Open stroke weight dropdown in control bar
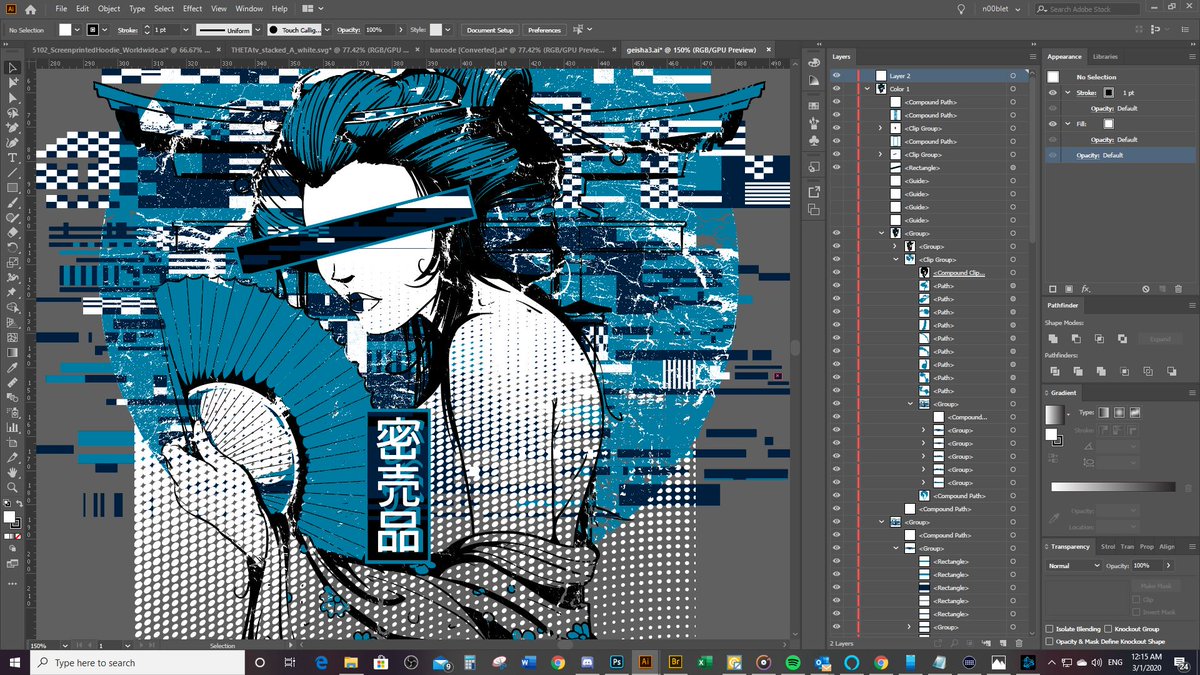Screen dimensions: 1200x675 [x=186, y=30]
